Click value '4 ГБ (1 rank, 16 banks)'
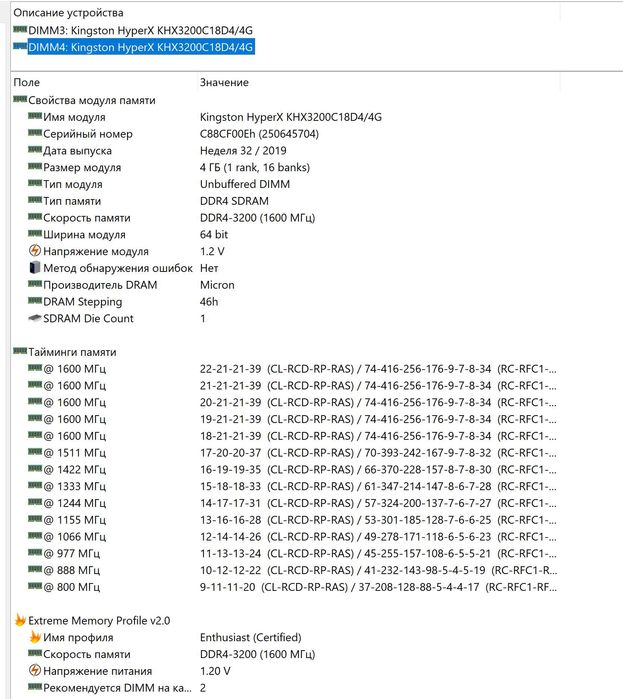 pos(255,167)
